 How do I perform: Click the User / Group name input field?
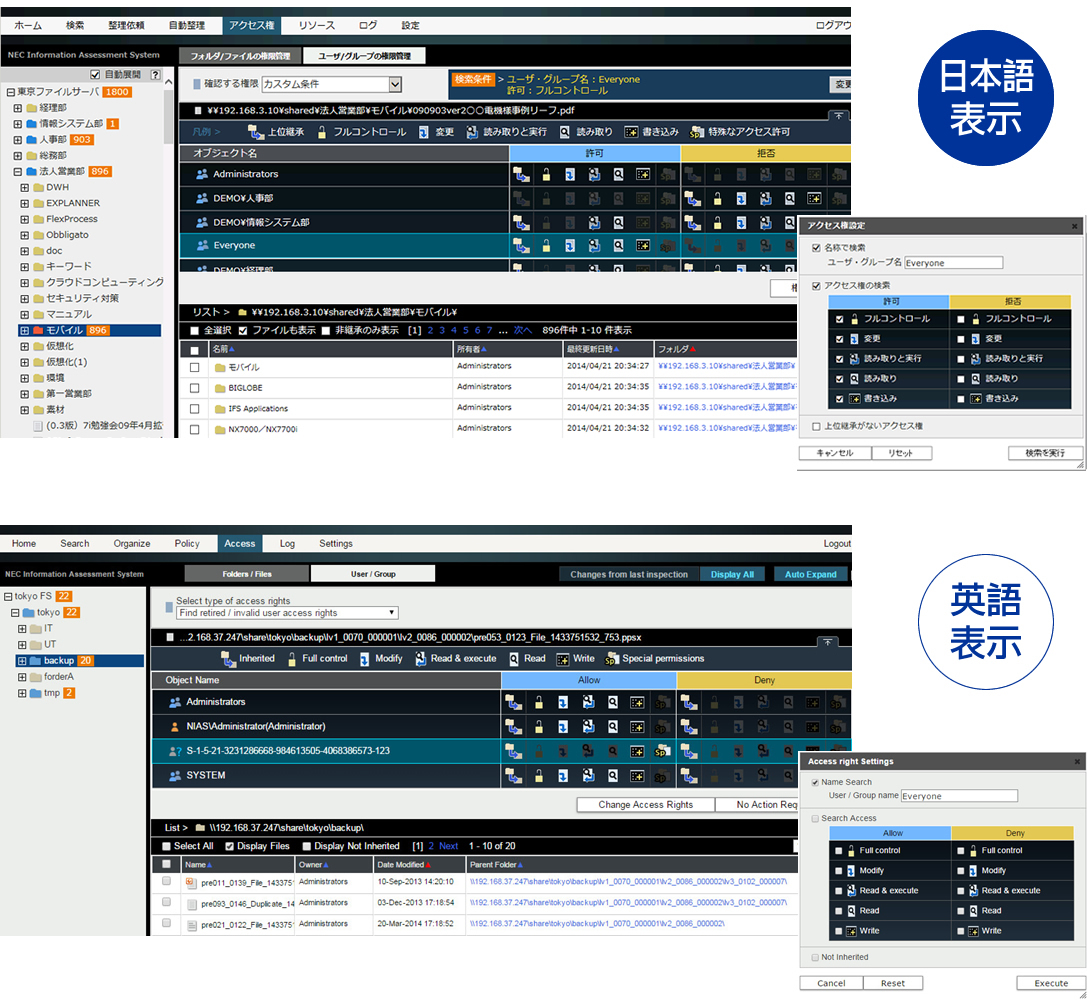pyautogui.click(x=958, y=796)
